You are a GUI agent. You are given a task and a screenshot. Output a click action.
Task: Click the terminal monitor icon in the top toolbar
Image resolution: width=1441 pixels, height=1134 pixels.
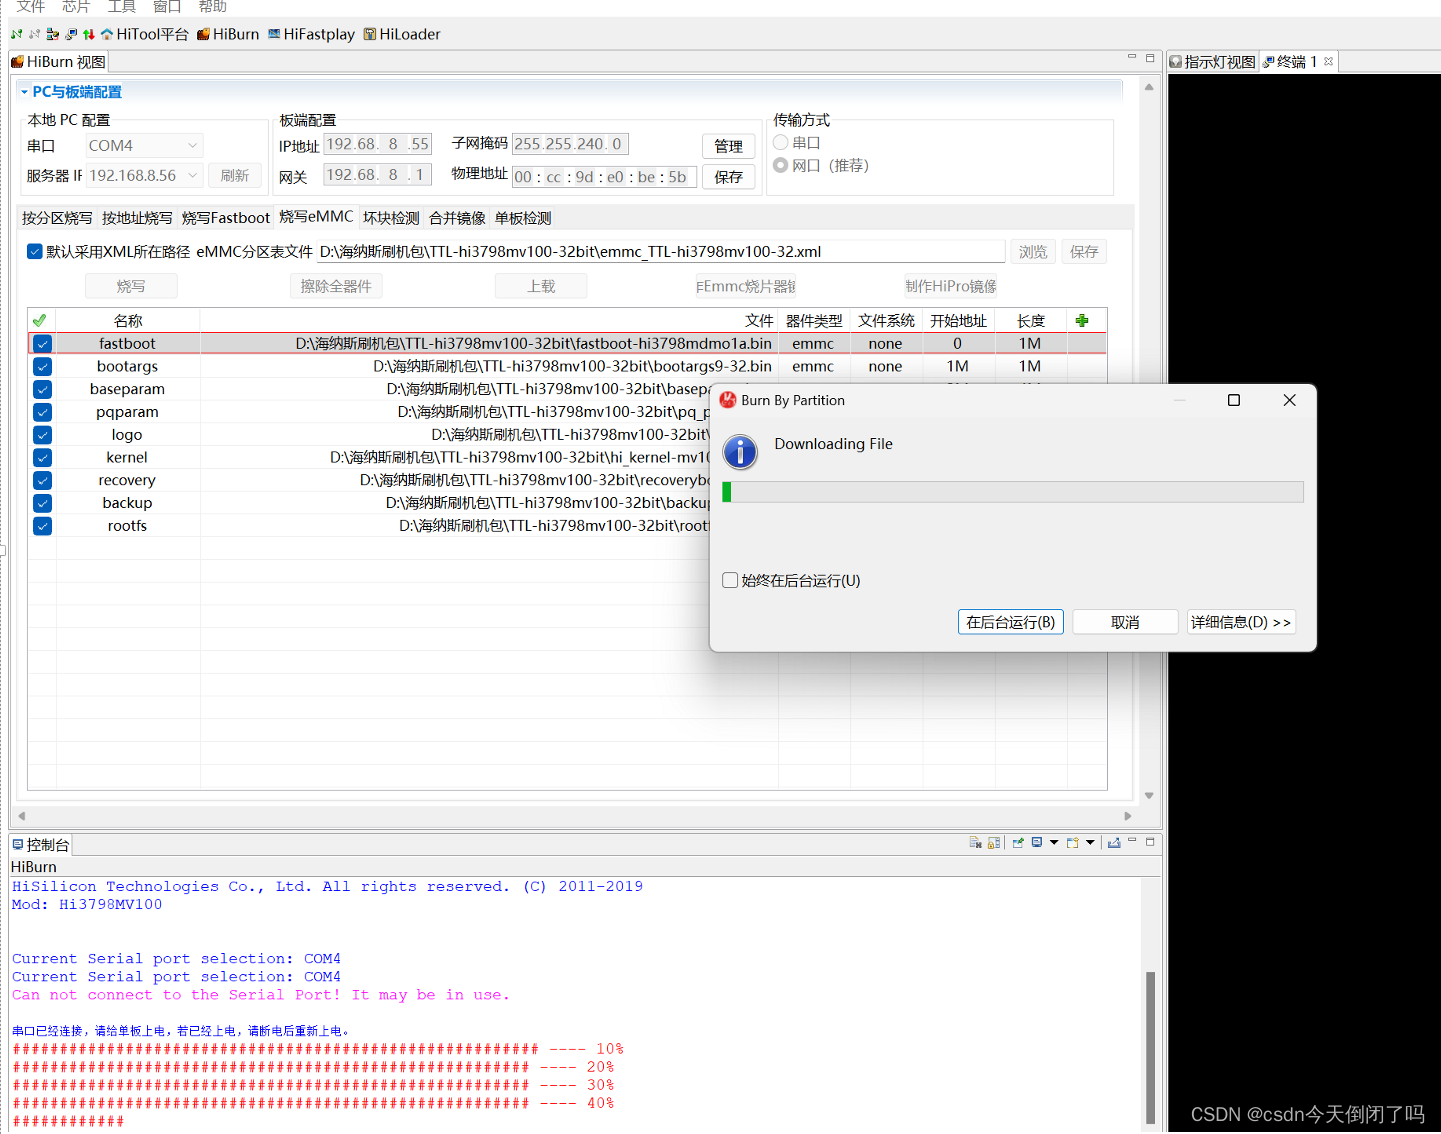click(71, 34)
